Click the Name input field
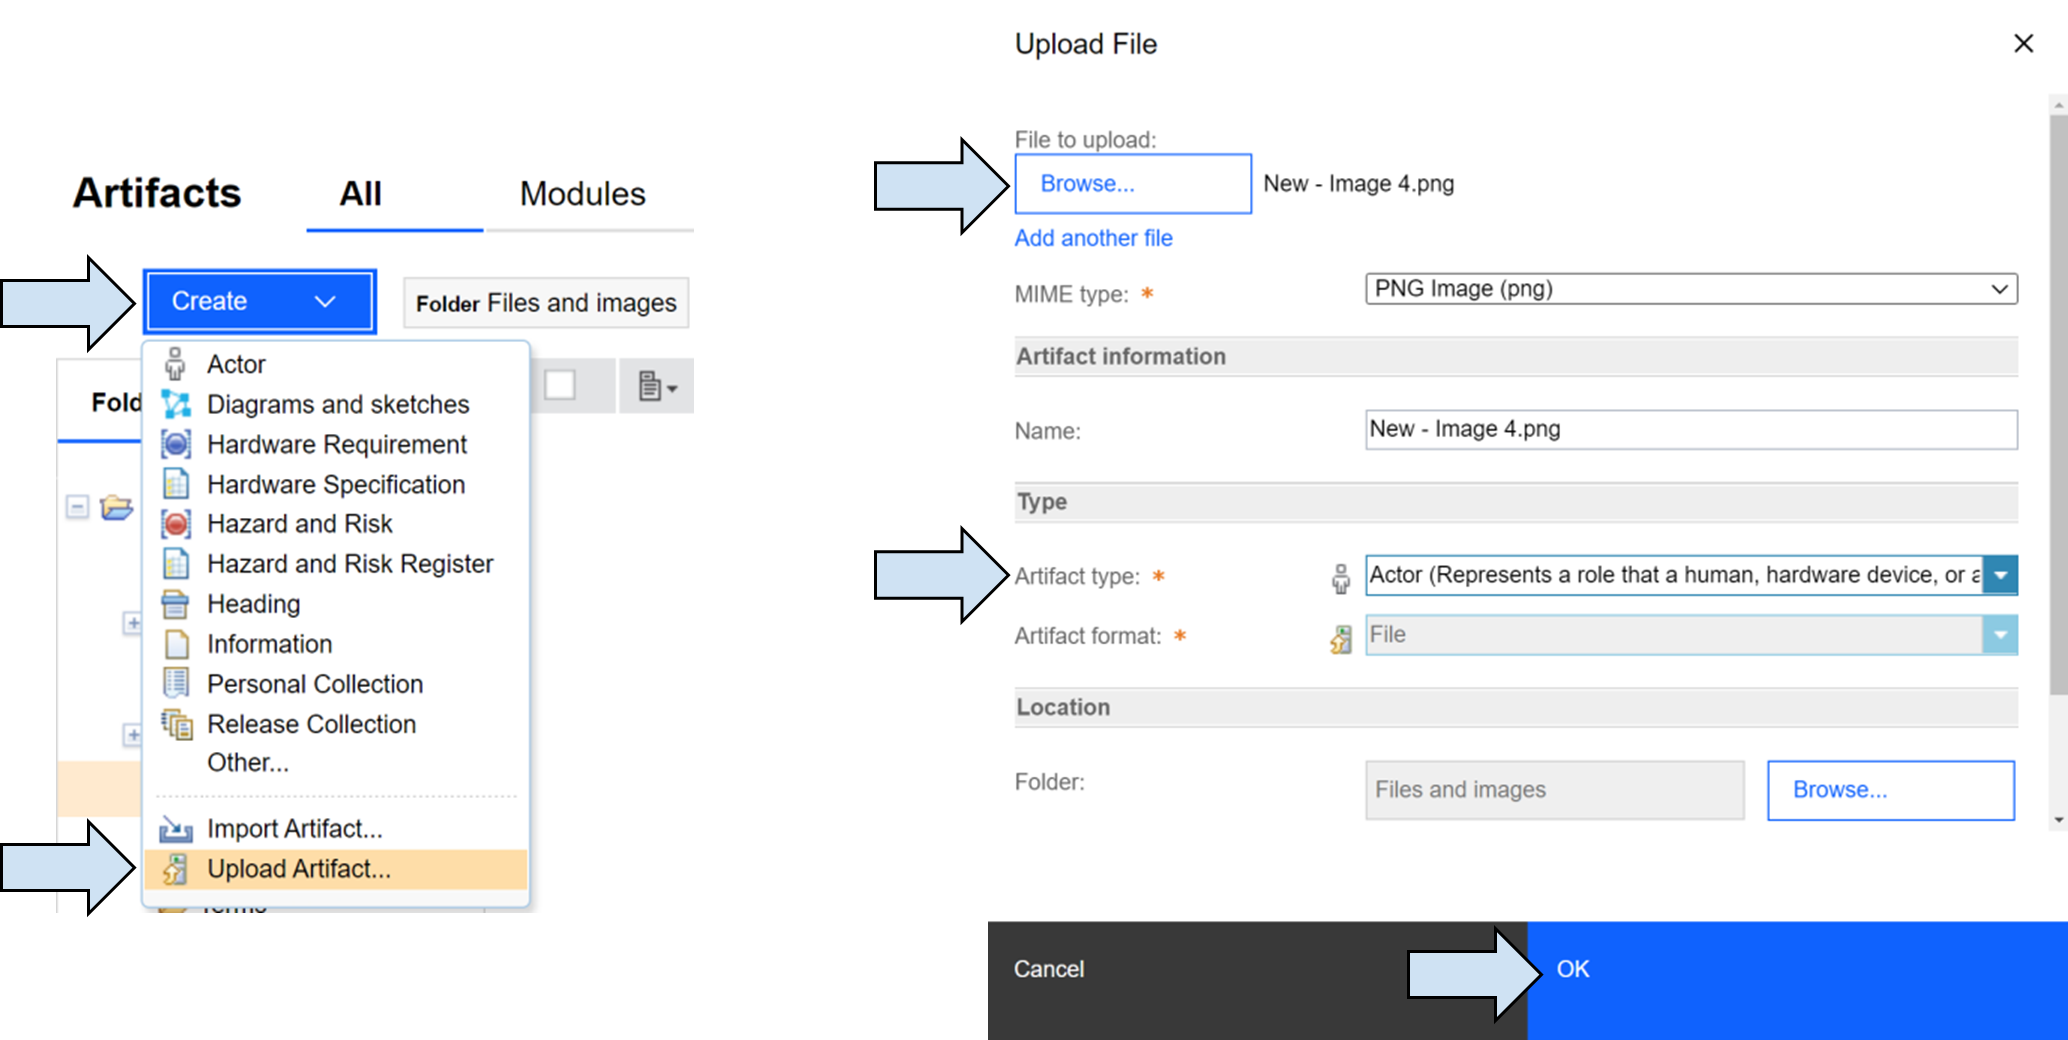 (1691, 430)
